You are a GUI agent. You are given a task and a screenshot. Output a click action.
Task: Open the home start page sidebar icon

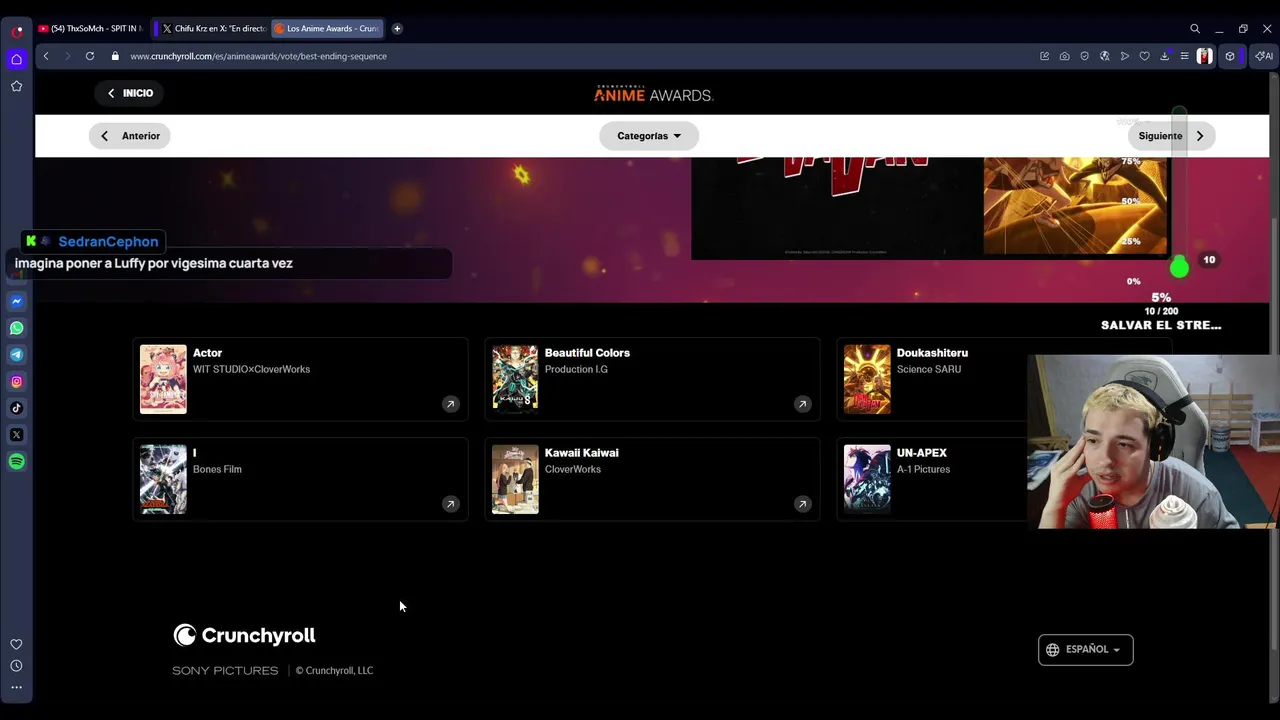[16, 60]
